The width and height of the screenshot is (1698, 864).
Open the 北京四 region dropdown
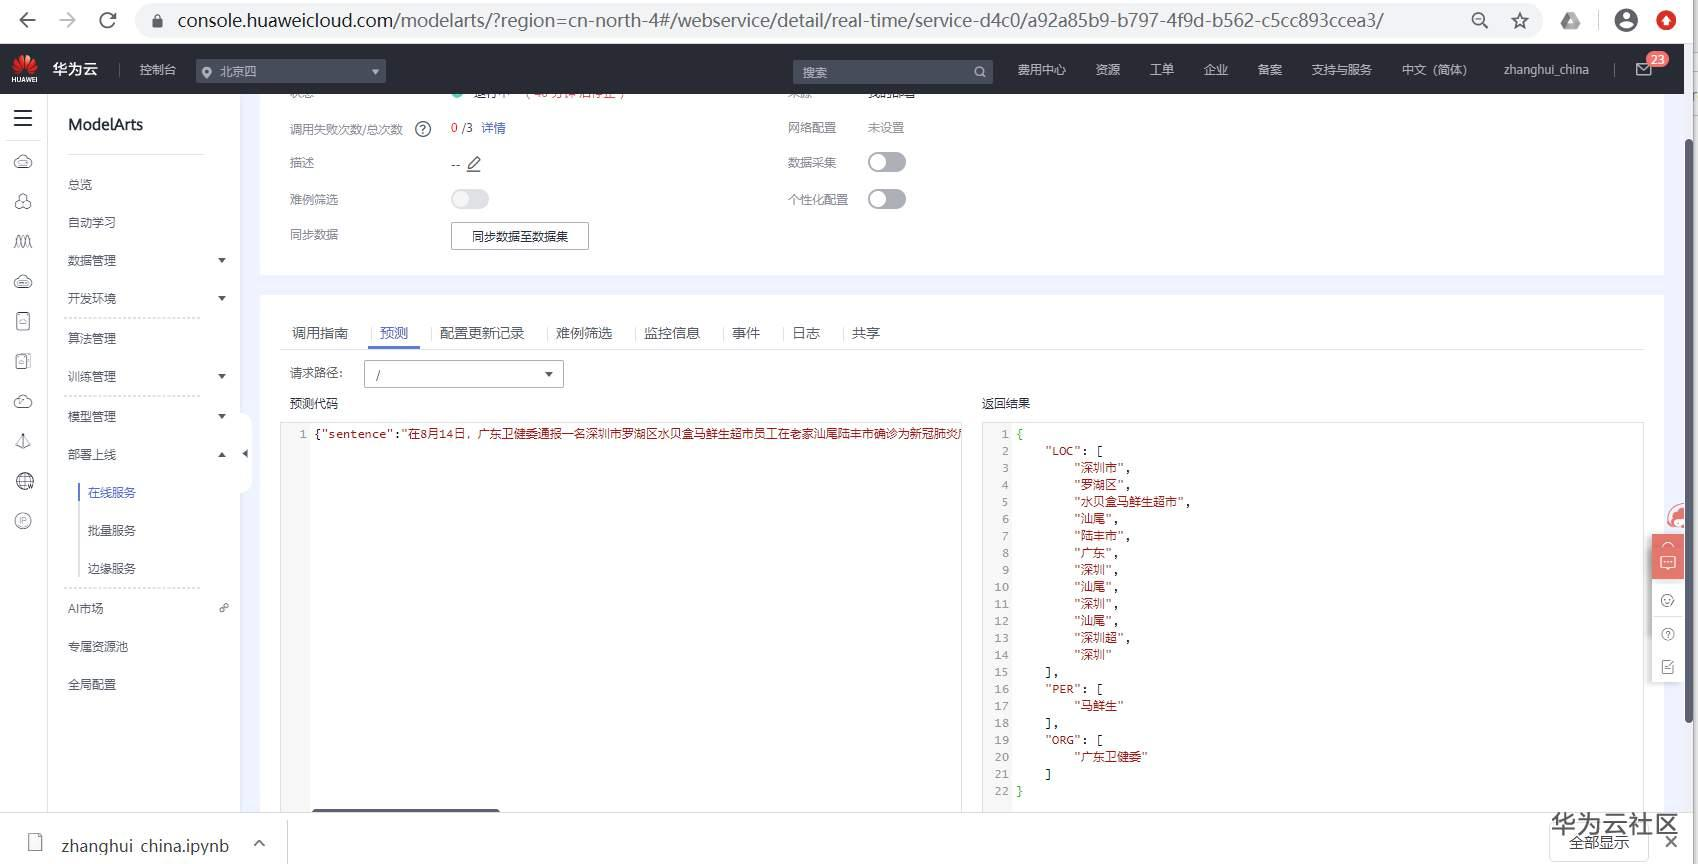[x=291, y=71]
